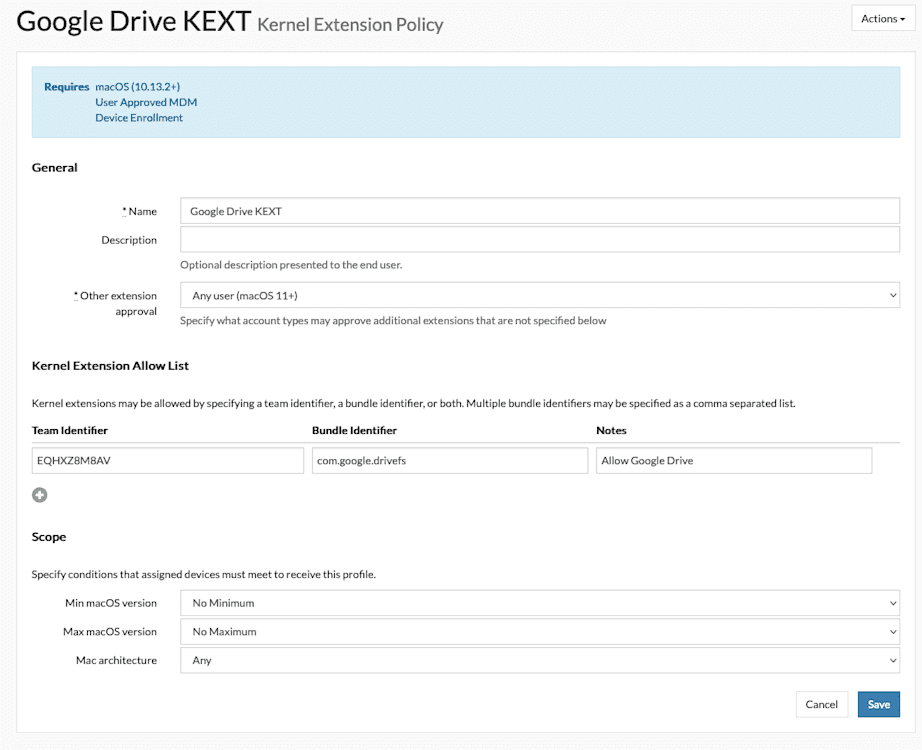Edit the Bundle Identifier com.google.drivefs field
Screen dimensions: 922x750
pos(450,461)
